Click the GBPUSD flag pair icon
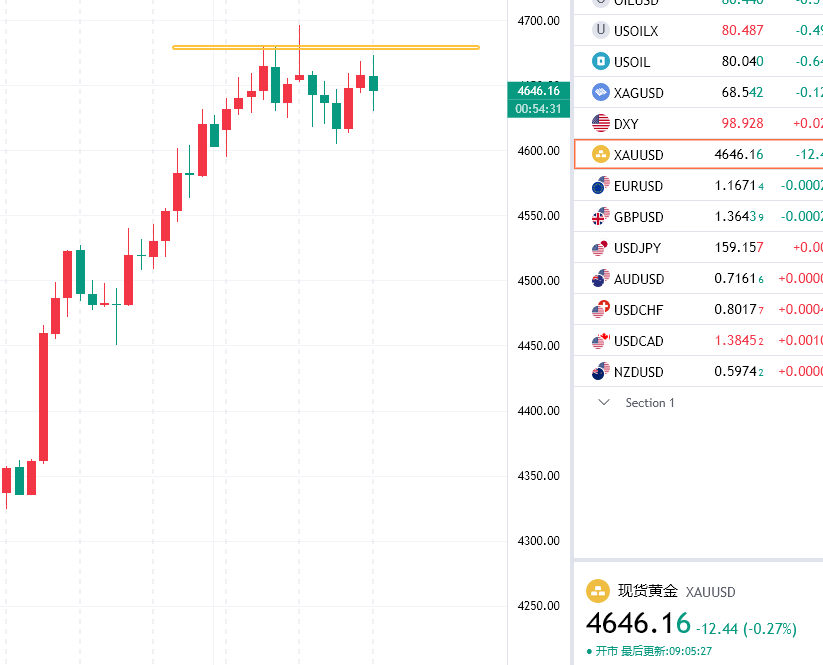Screen dimensions: 823x665 pos(600,216)
